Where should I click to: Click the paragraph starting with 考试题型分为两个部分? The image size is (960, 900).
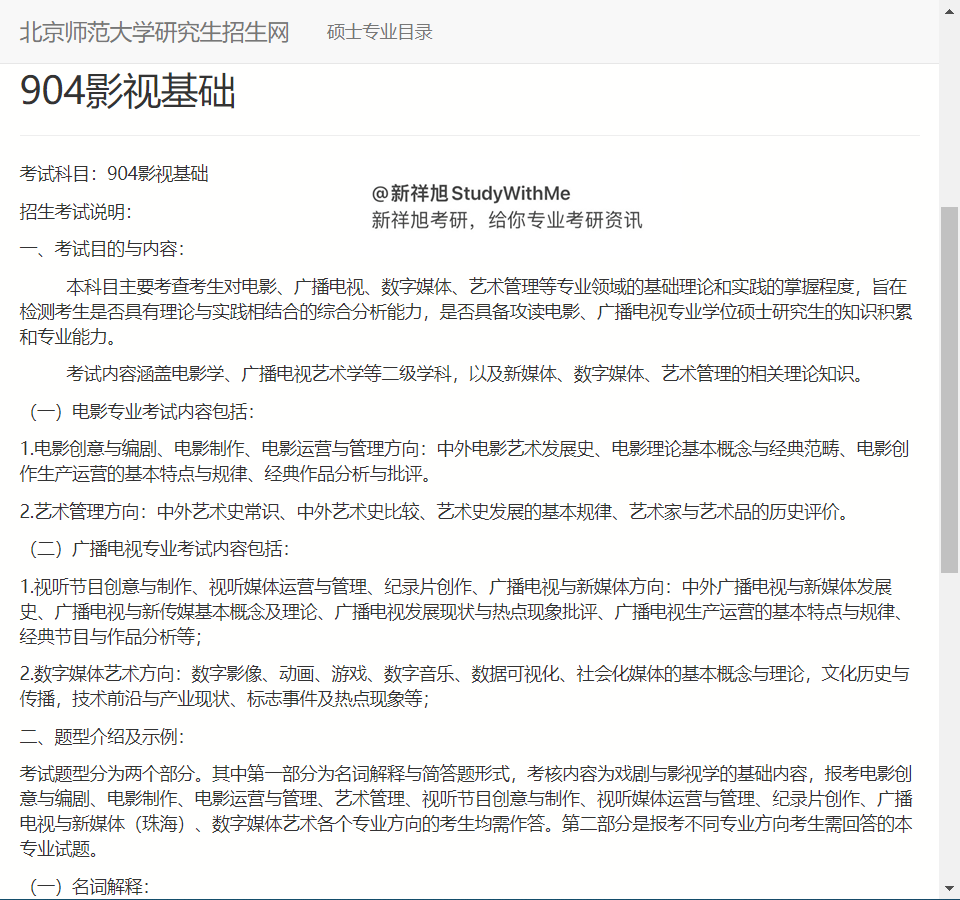(464, 811)
